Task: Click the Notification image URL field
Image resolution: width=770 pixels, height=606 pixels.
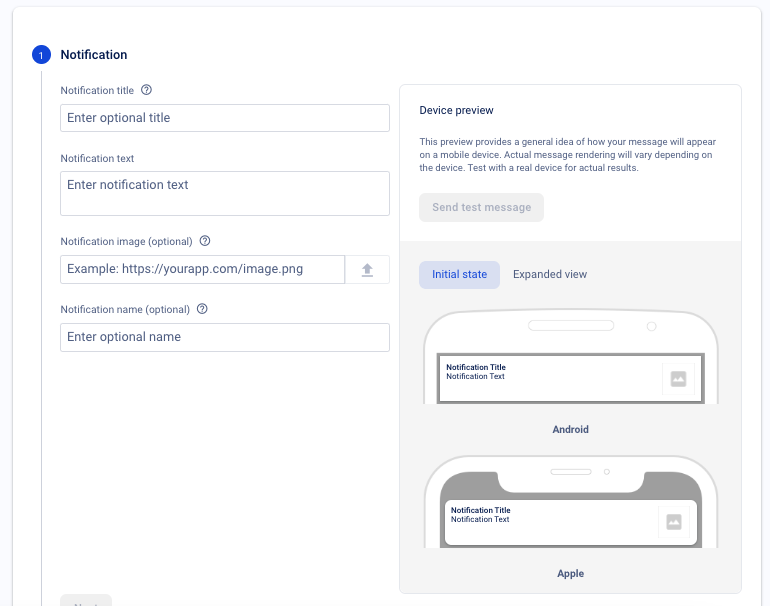Action: 202,269
